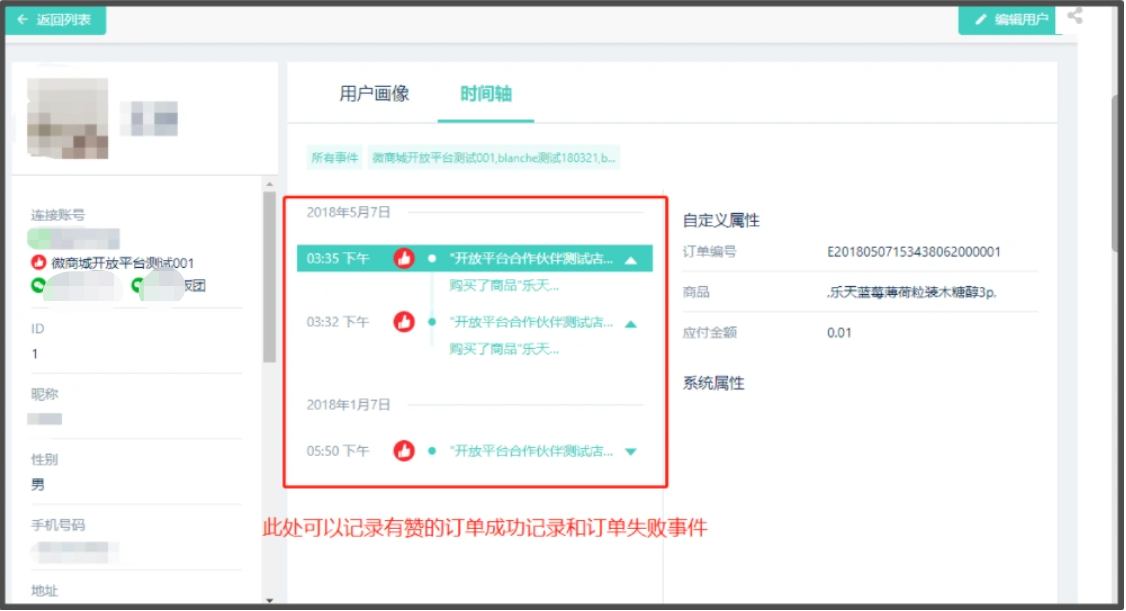1126x611 pixels.
Task: Collapse the 03:32 下午 event details
Action: [x=631, y=324]
